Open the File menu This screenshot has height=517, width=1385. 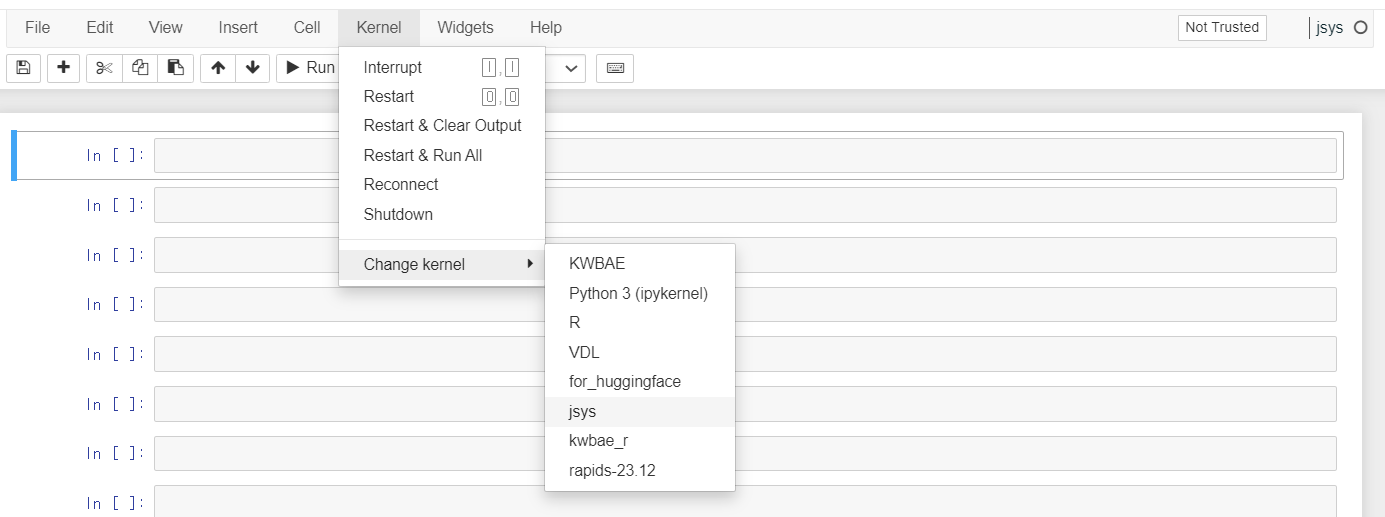[37, 28]
